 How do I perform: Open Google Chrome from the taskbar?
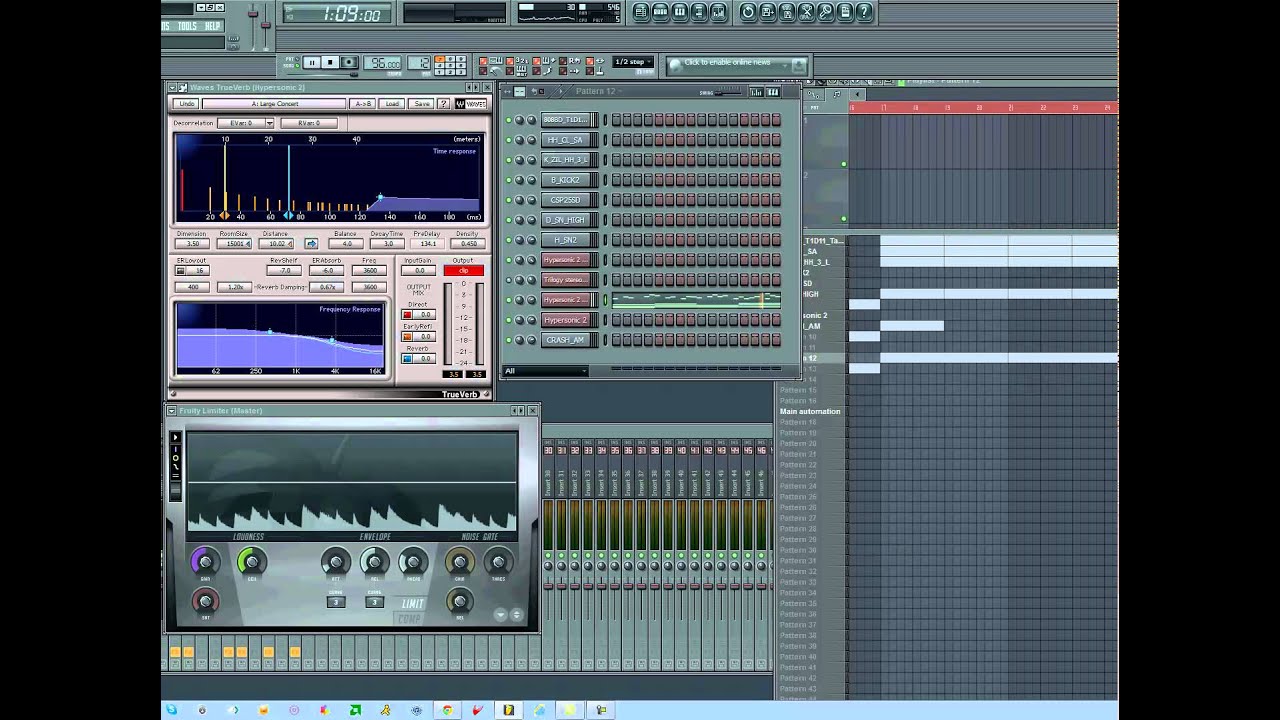(x=447, y=710)
